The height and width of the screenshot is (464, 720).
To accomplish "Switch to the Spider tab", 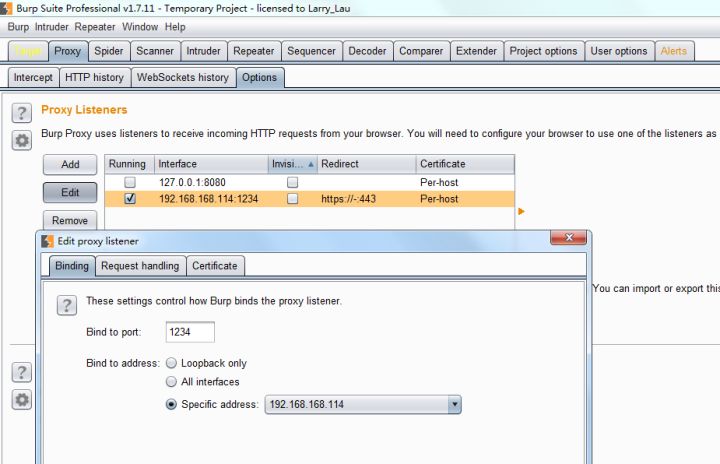I will coord(109,51).
